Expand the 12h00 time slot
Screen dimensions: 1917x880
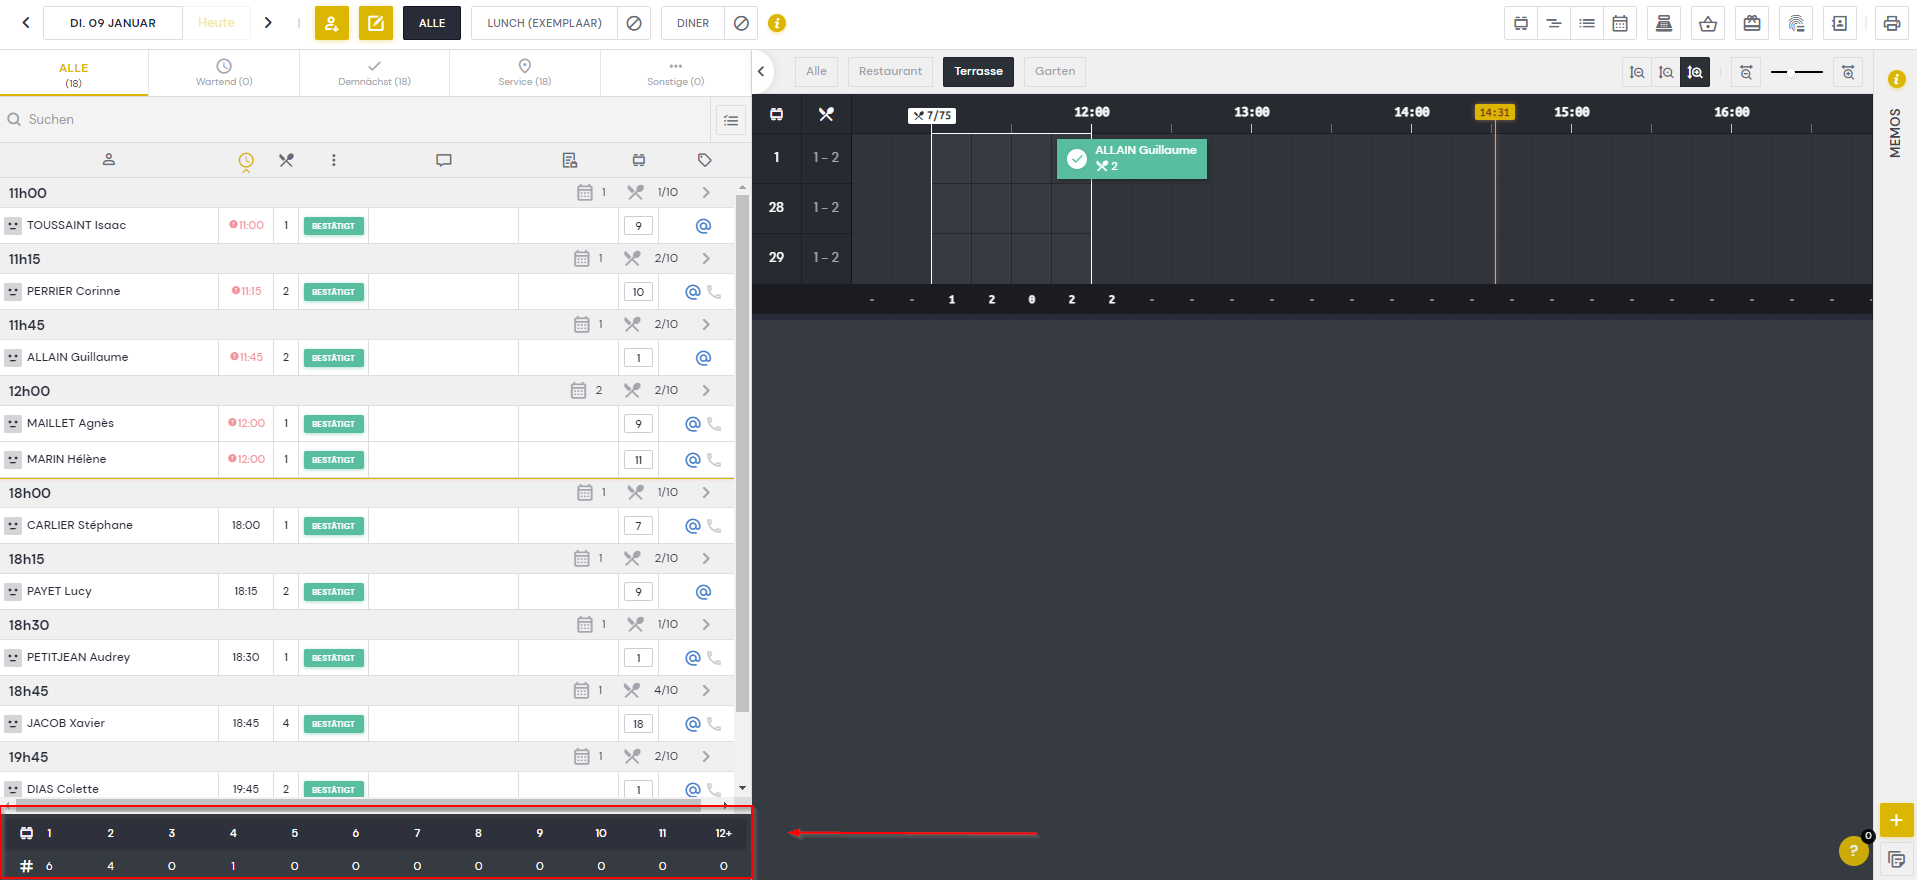(706, 390)
